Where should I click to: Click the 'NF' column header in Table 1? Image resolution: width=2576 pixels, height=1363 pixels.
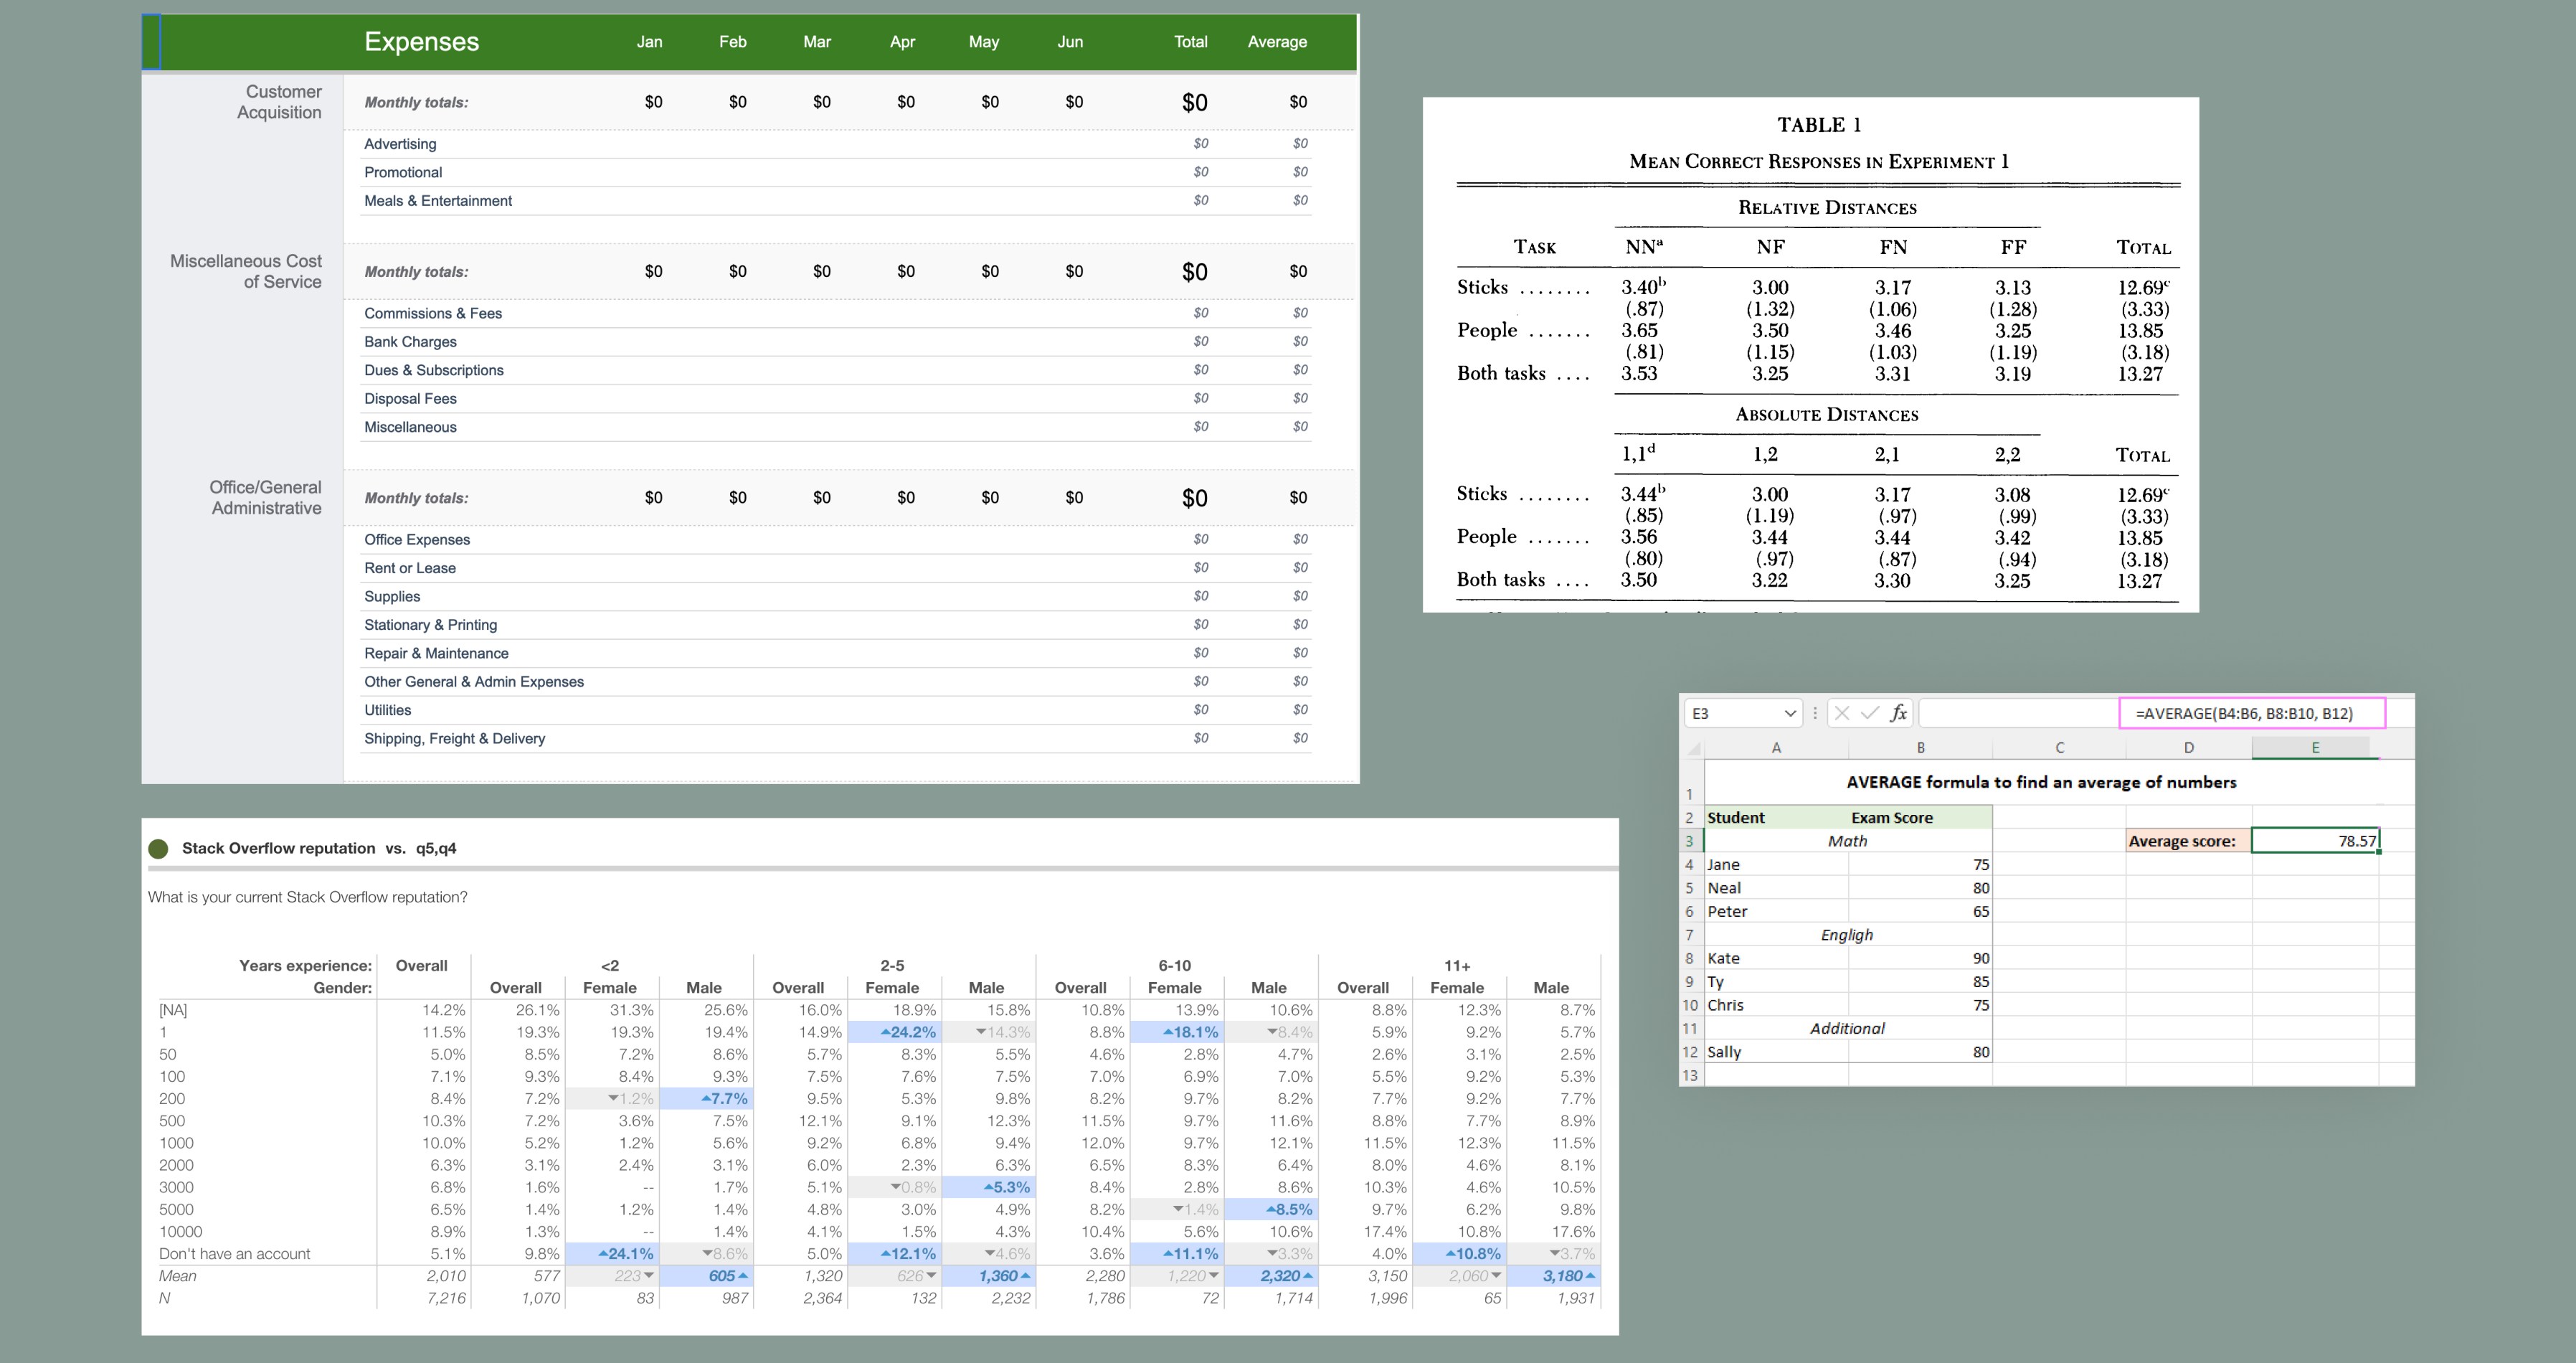tap(1770, 247)
